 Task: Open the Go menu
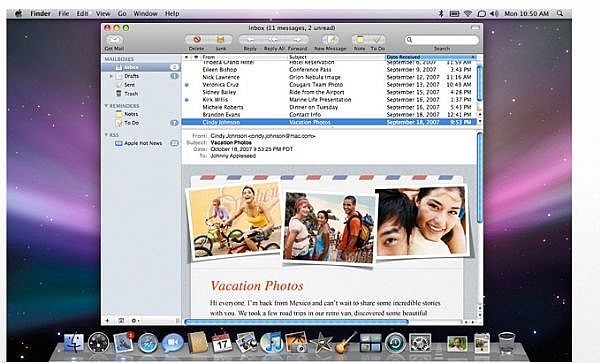(x=122, y=13)
